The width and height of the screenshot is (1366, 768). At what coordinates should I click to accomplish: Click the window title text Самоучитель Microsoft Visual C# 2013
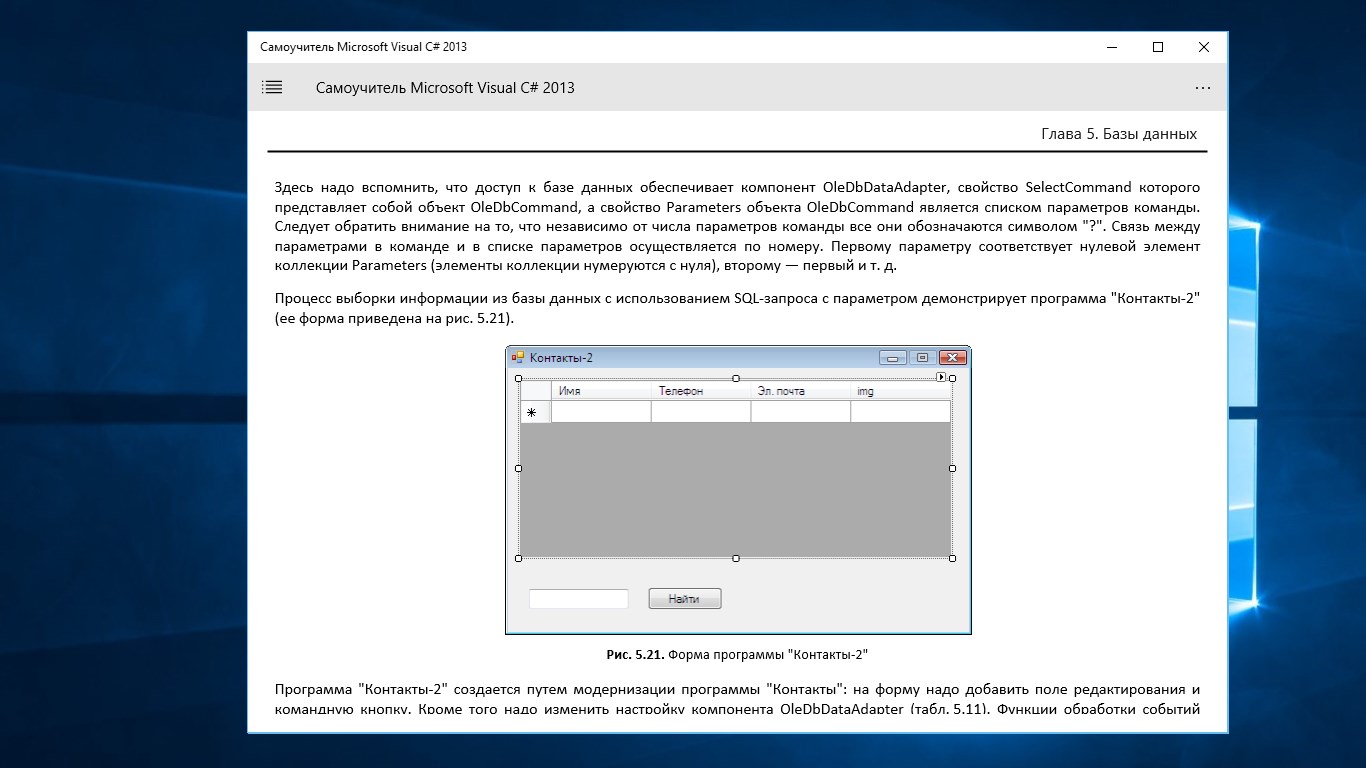click(x=363, y=47)
